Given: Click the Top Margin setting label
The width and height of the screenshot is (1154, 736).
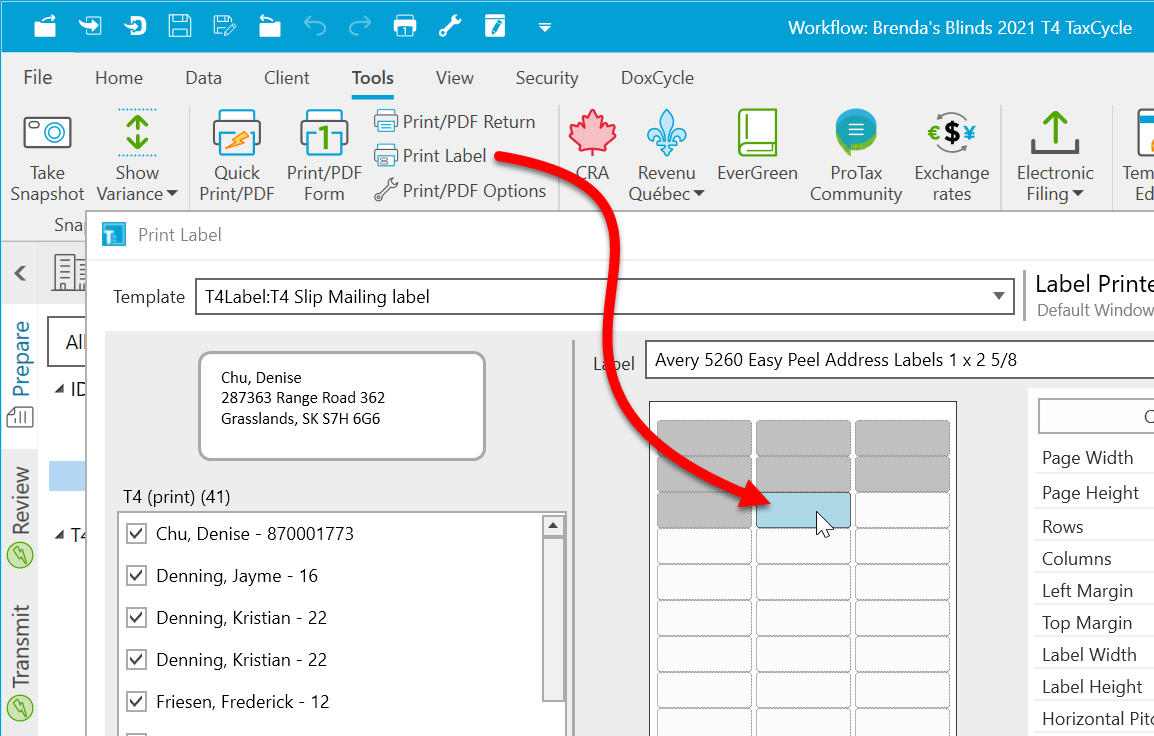Looking at the screenshot, I should 1086,623.
